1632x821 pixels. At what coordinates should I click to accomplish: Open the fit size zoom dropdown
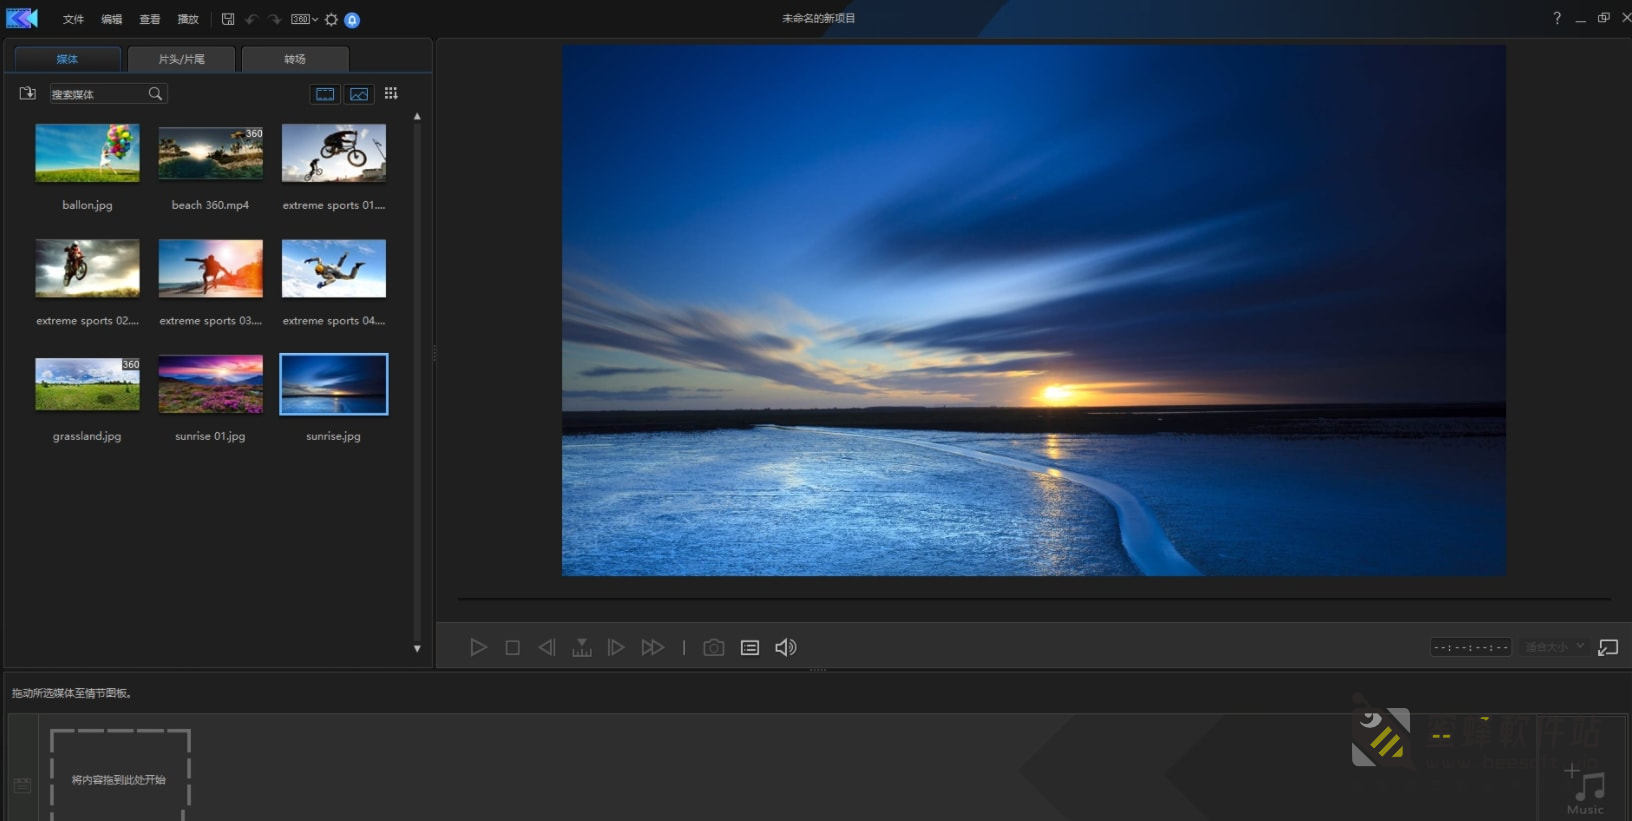(x=1555, y=647)
